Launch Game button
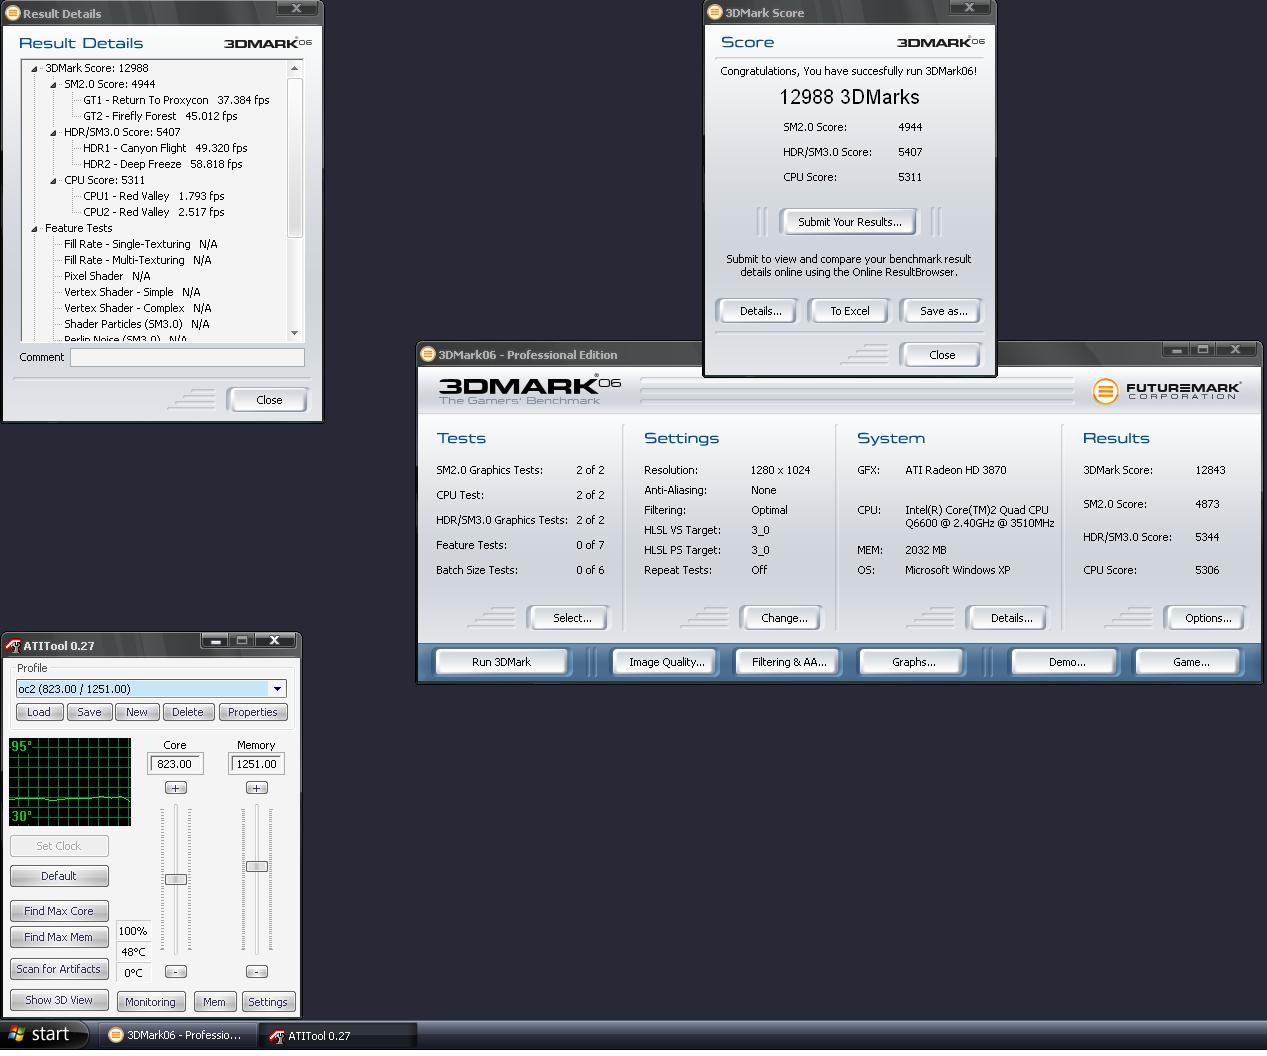Viewport: 1267px width, 1056px height. pyautogui.click(x=1190, y=662)
